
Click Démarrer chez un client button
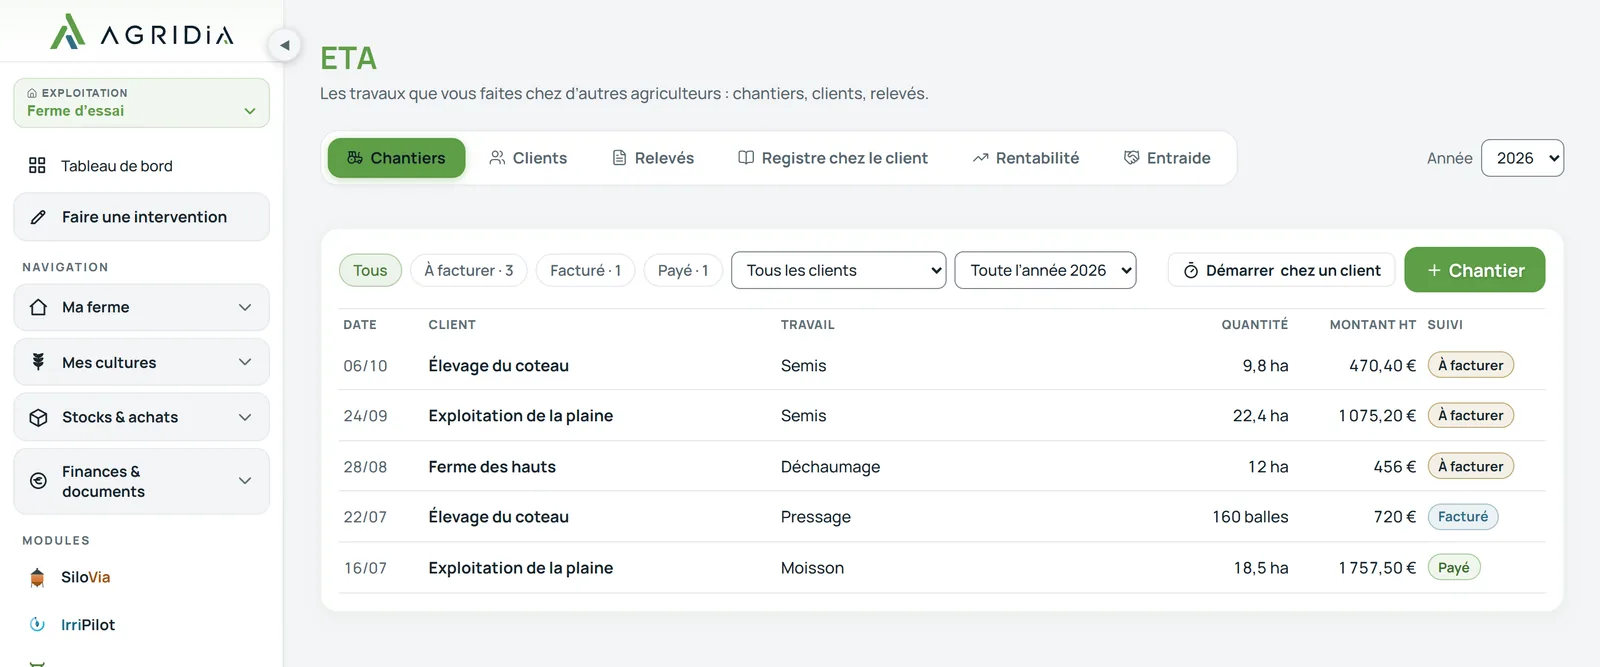click(1281, 270)
